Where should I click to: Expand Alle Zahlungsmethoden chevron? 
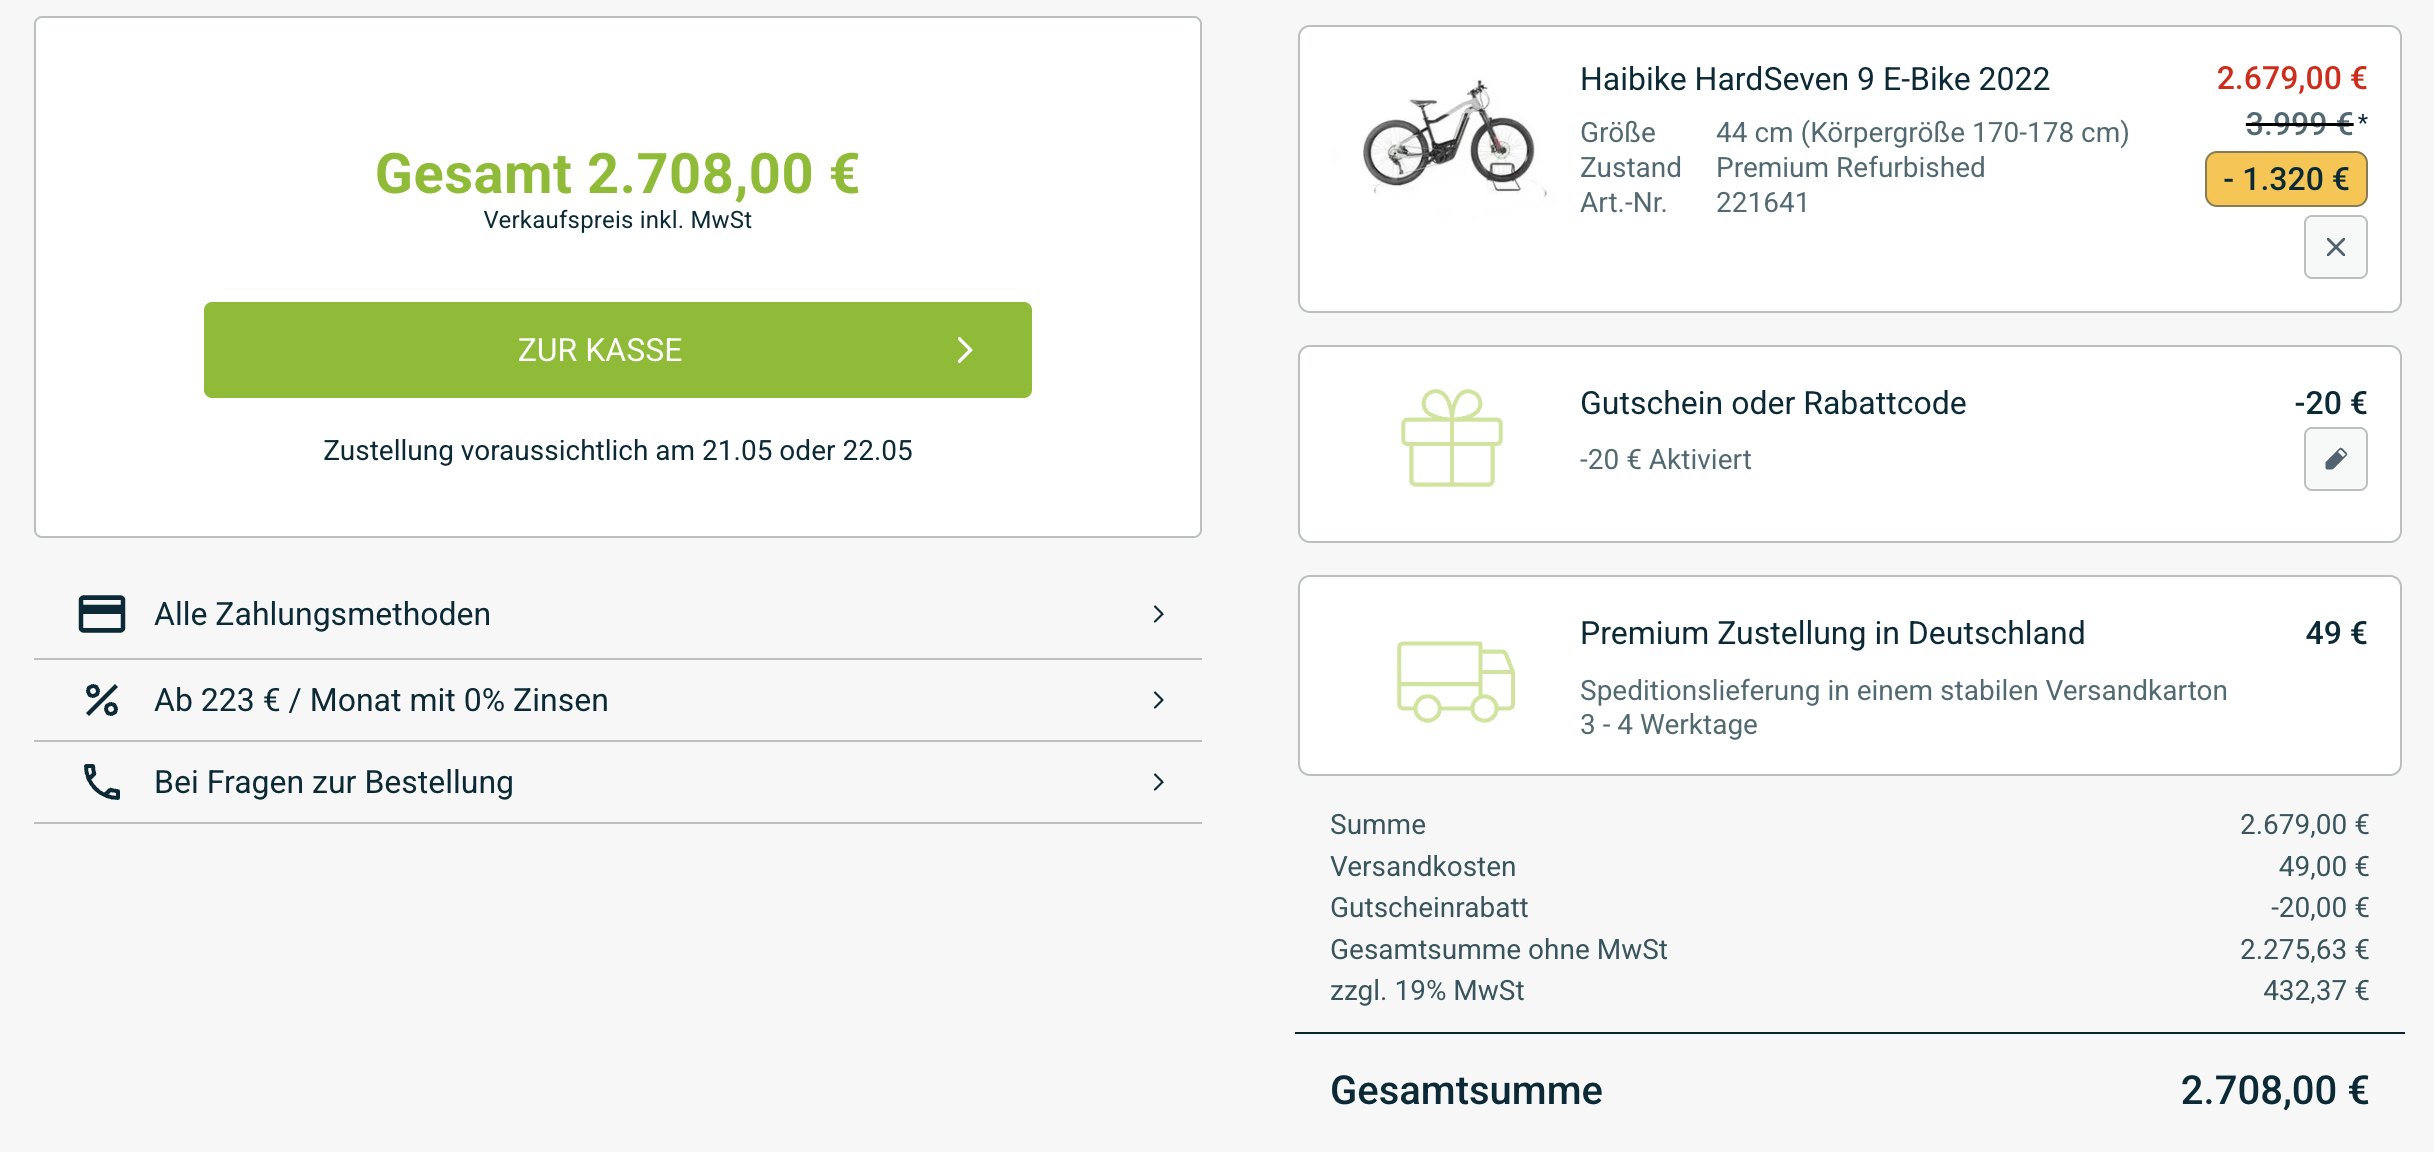point(1158,614)
